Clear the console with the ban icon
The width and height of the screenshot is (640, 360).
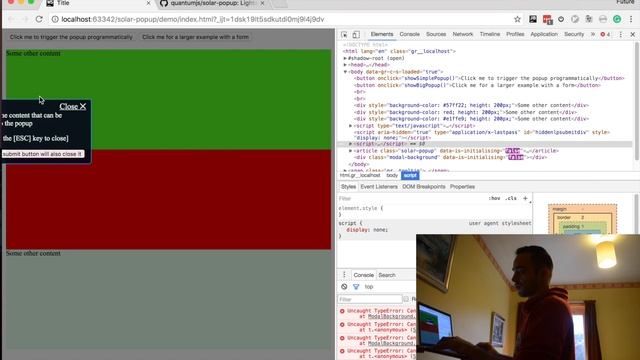pos(344,287)
